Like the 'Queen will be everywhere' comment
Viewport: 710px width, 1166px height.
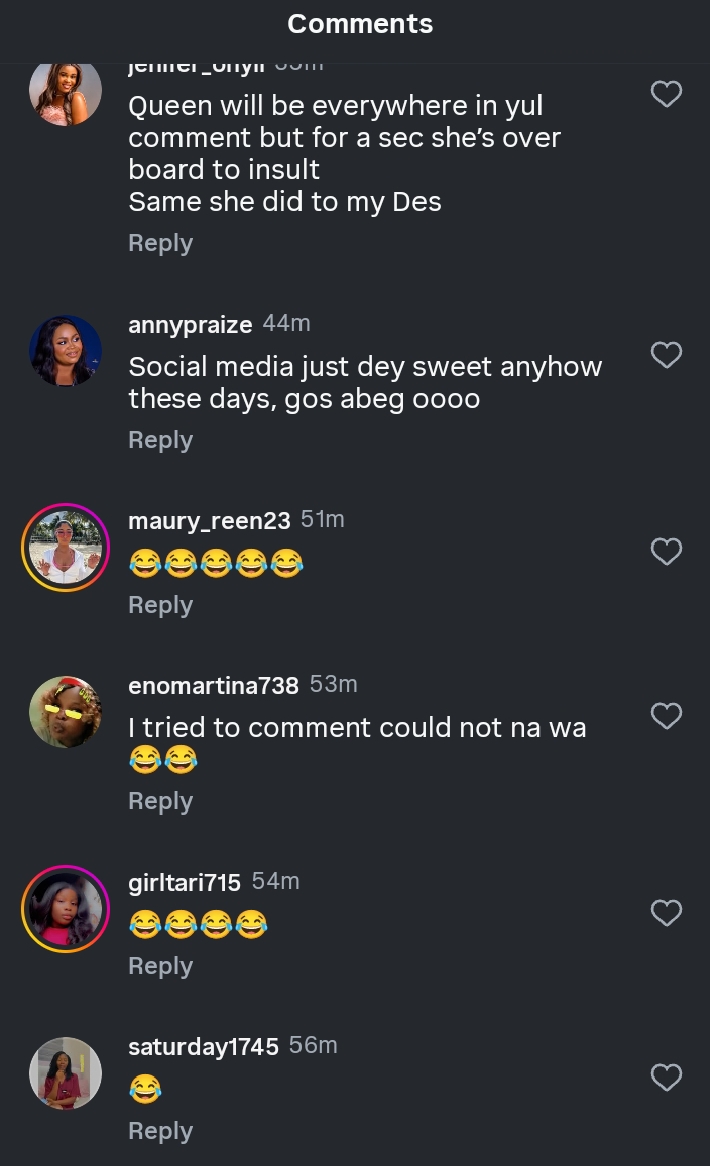tap(666, 94)
